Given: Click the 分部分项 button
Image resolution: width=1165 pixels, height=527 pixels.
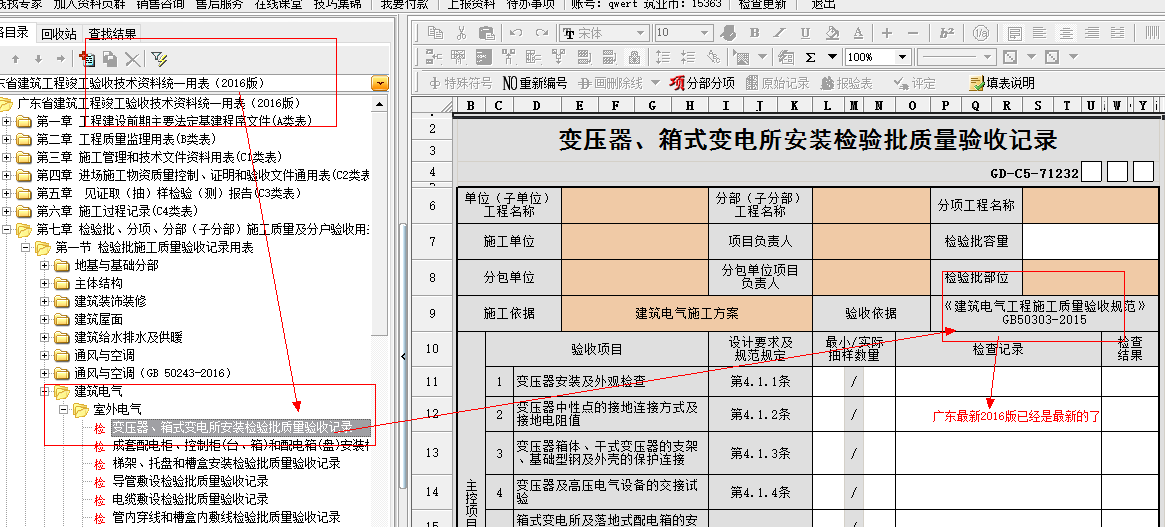Looking at the screenshot, I should tap(702, 83).
